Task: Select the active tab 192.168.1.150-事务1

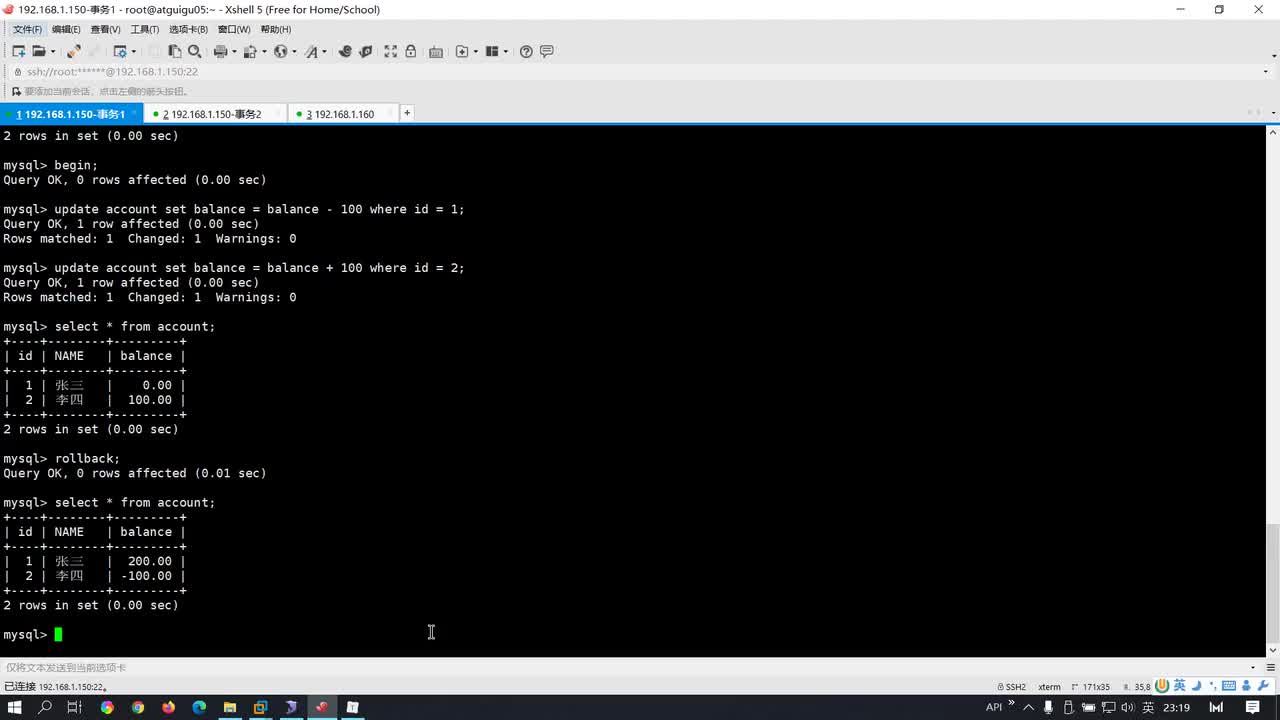Action: pos(71,114)
